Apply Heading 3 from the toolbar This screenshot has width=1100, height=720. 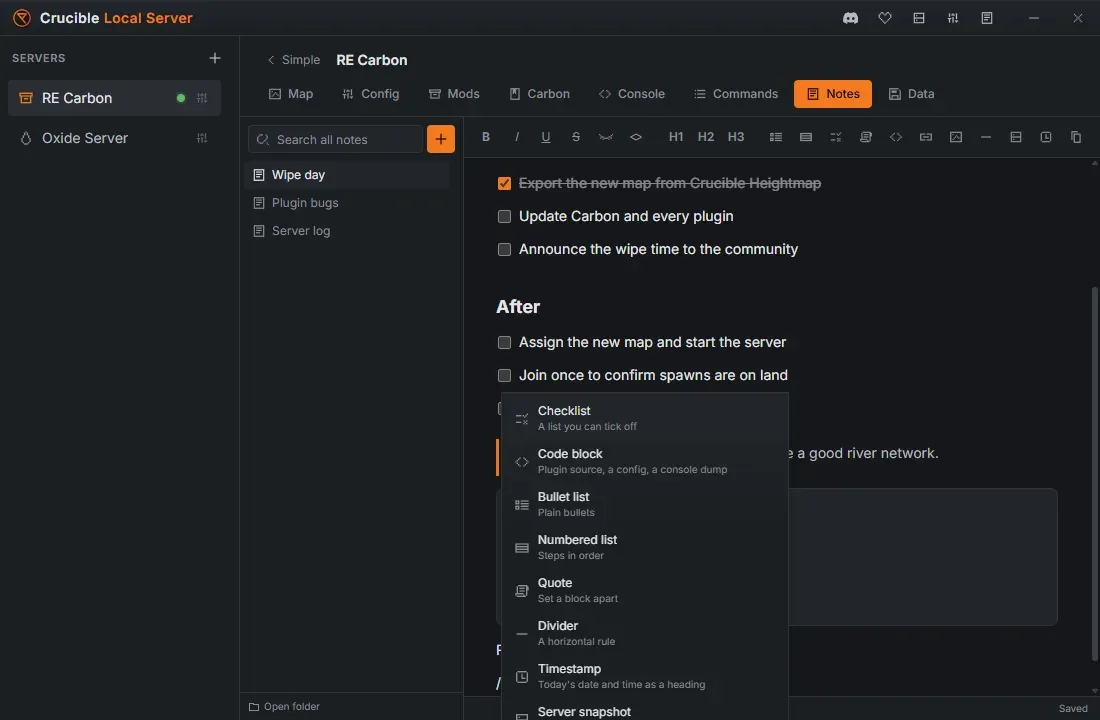click(736, 137)
